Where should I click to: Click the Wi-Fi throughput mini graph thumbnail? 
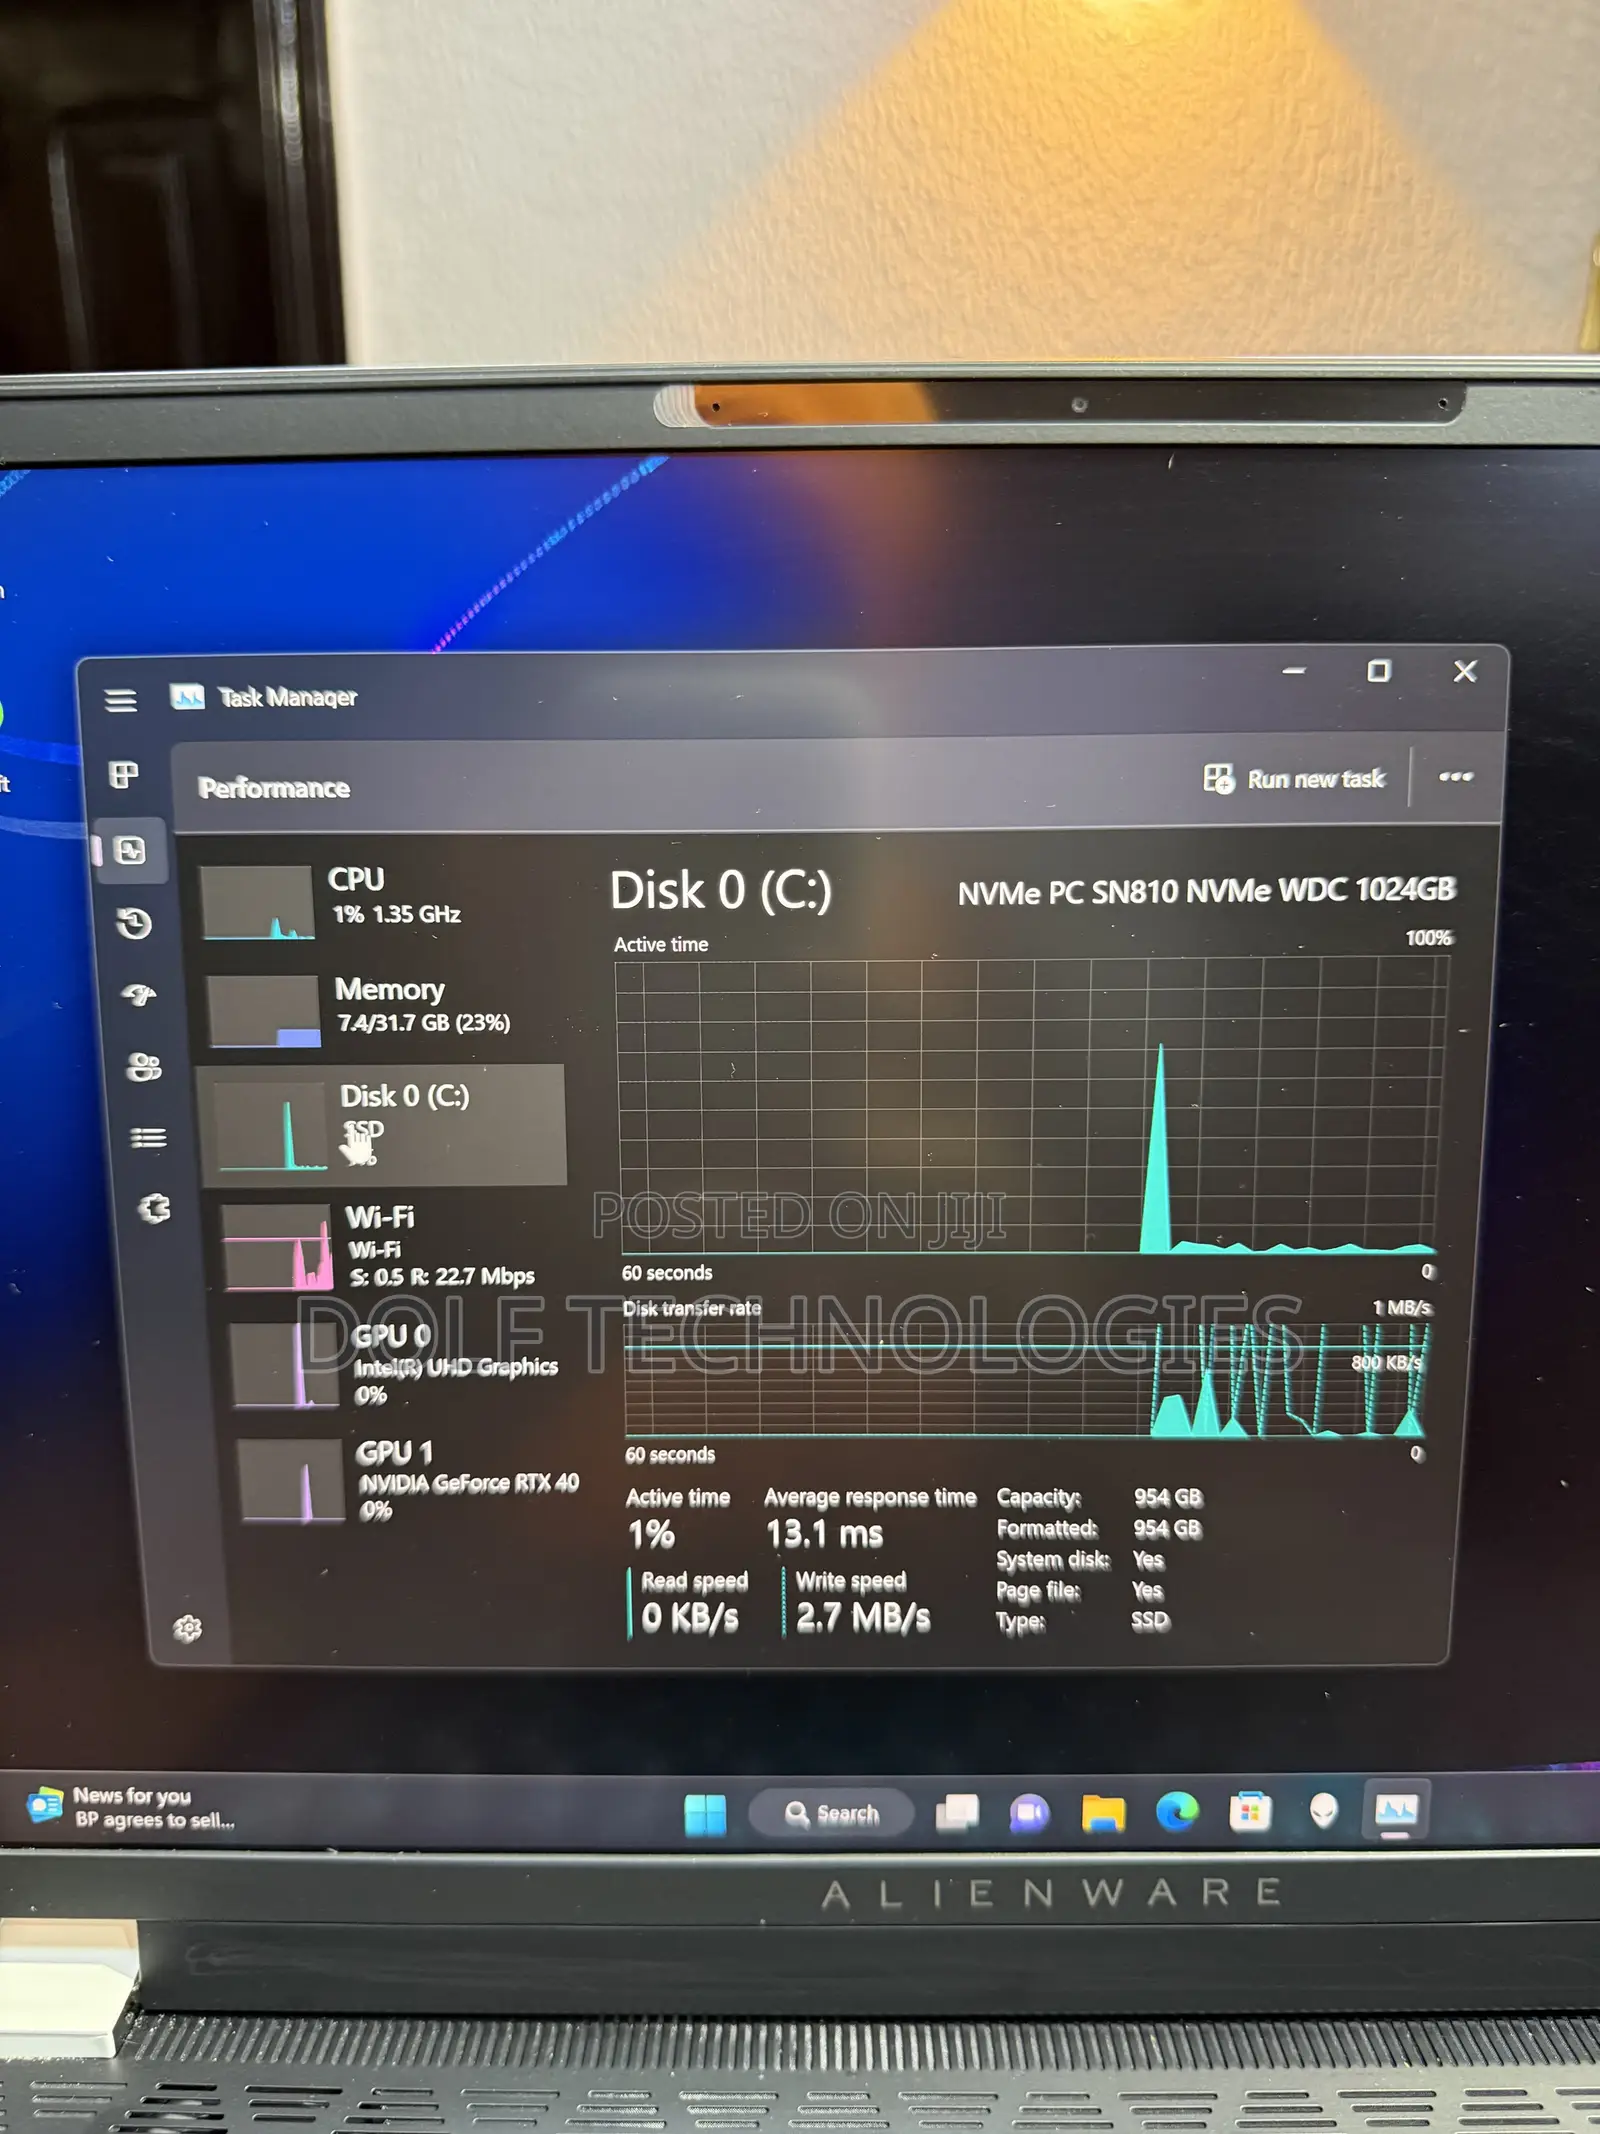tap(277, 1247)
